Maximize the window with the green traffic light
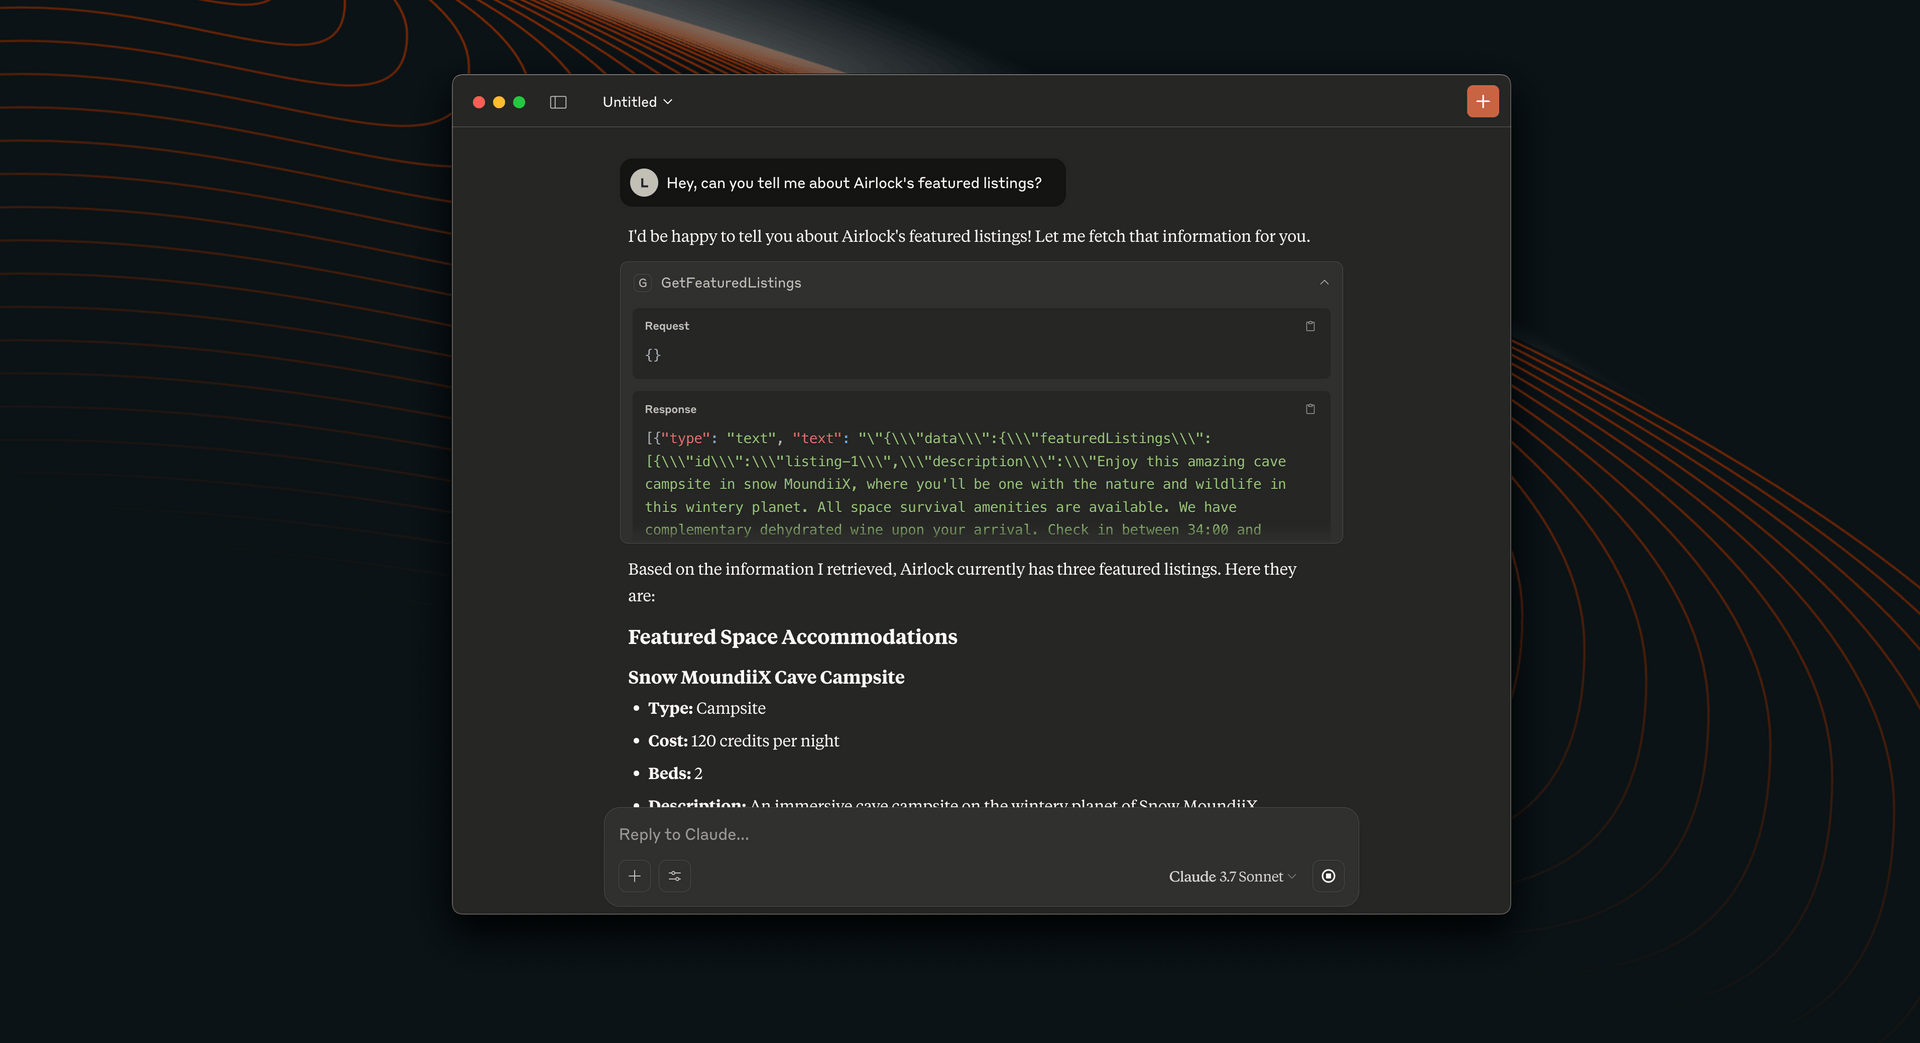This screenshot has width=1920, height=1043. (519, 101)
